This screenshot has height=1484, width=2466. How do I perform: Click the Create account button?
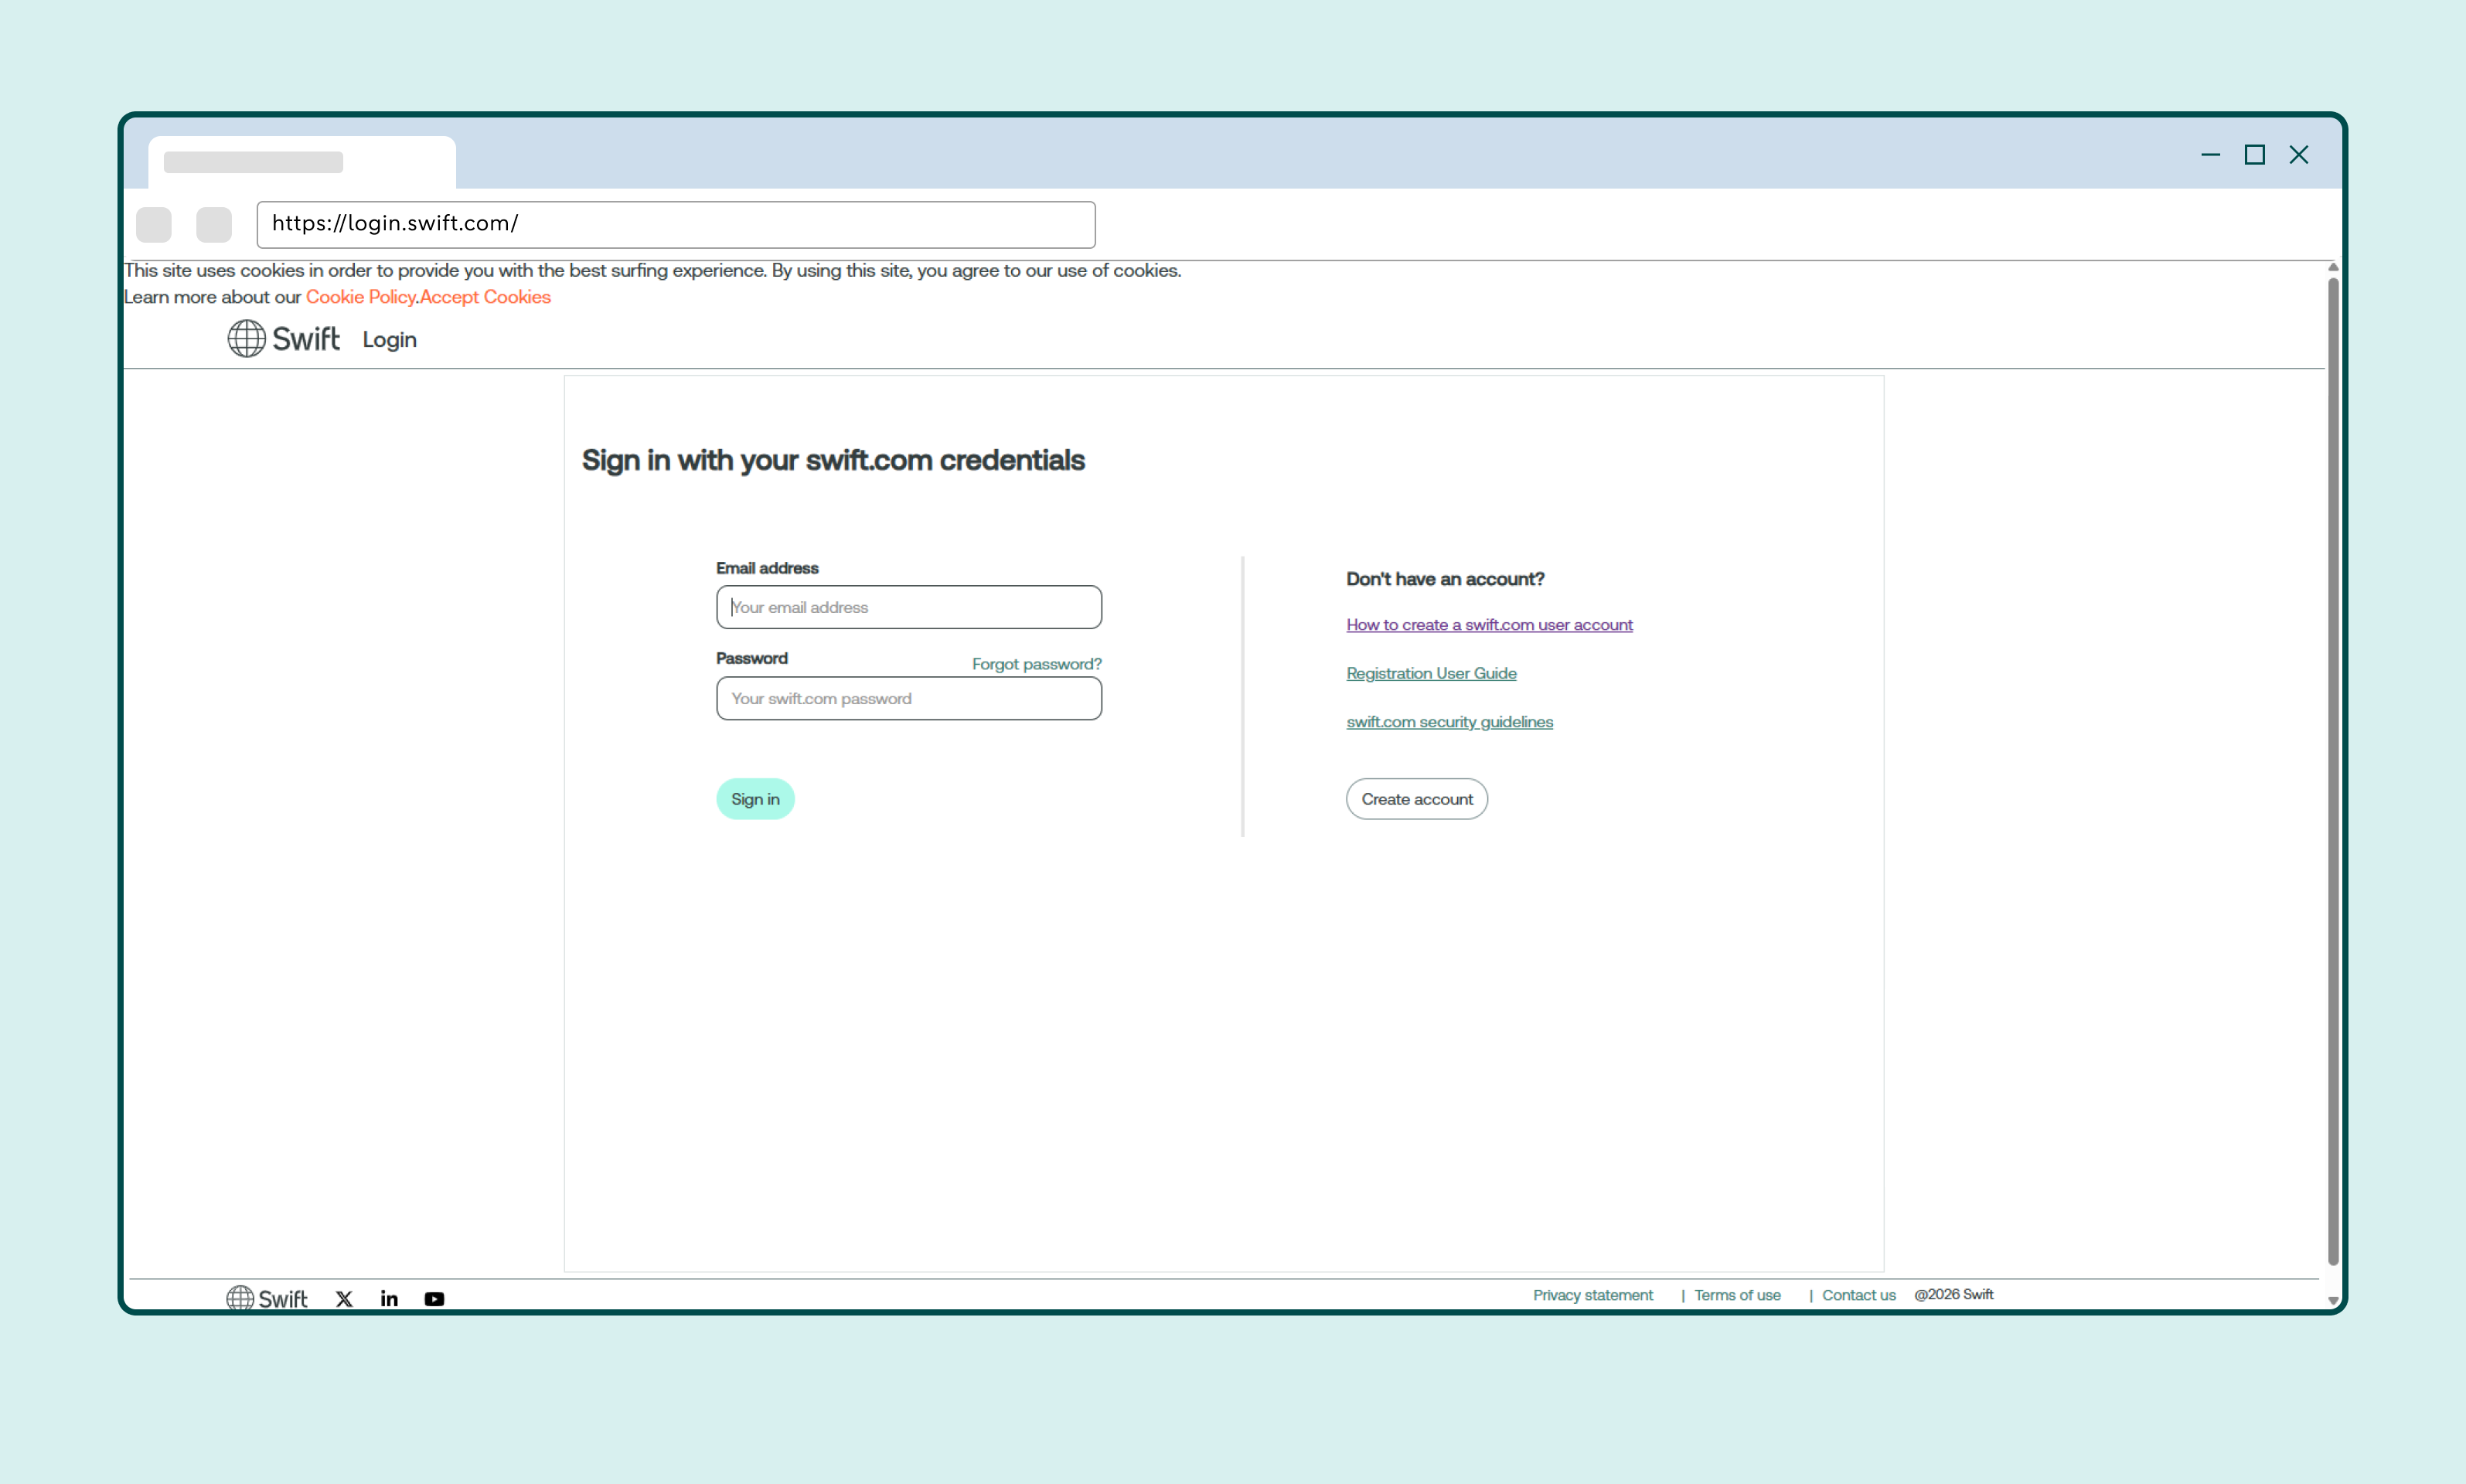[1417, 799]
